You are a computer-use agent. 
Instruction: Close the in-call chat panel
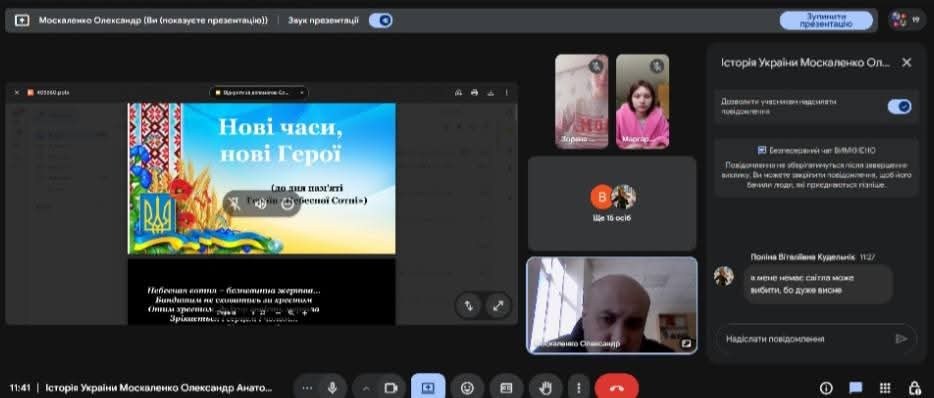[907, 63]
